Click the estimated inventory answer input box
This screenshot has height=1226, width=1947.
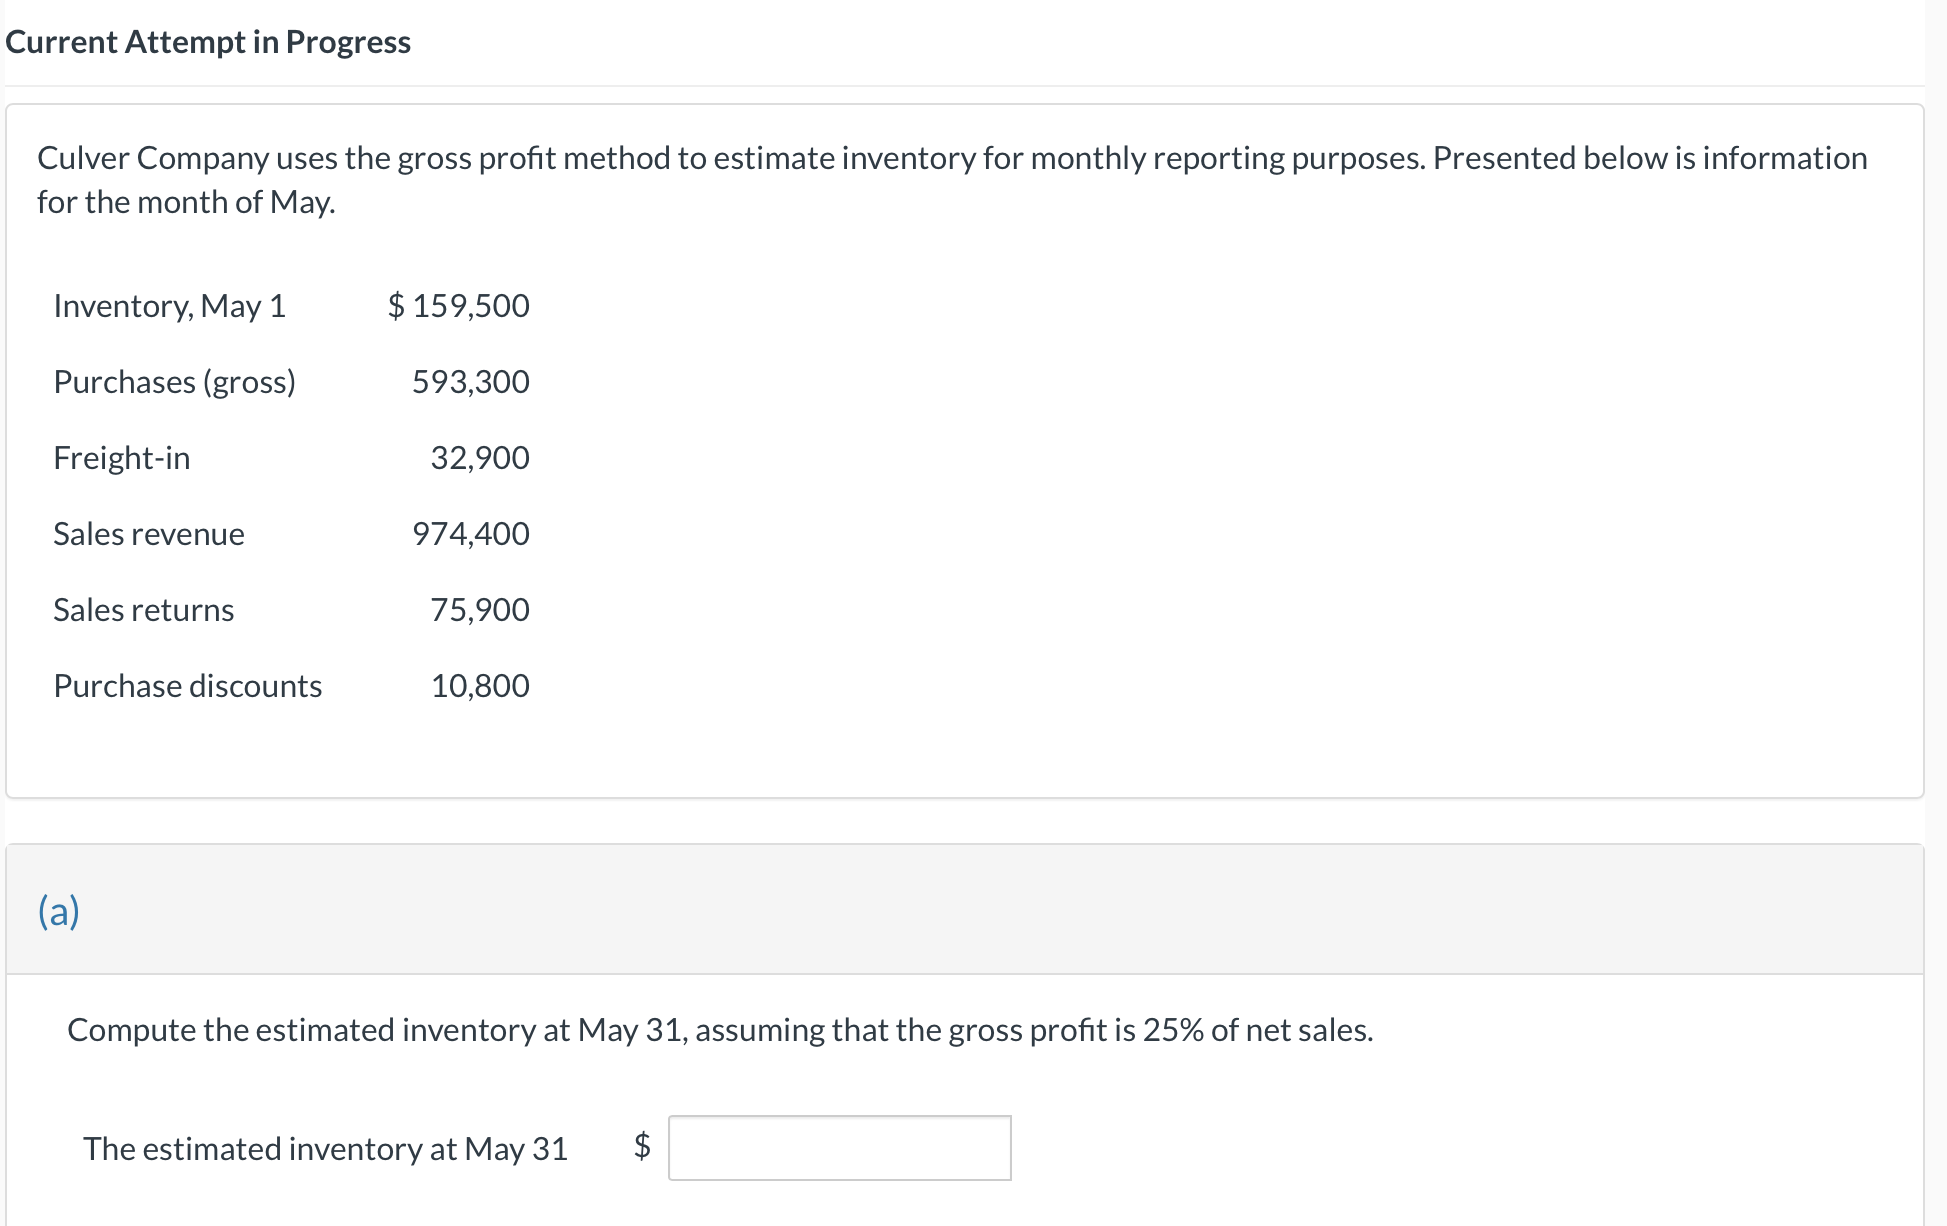point(839,1148)
